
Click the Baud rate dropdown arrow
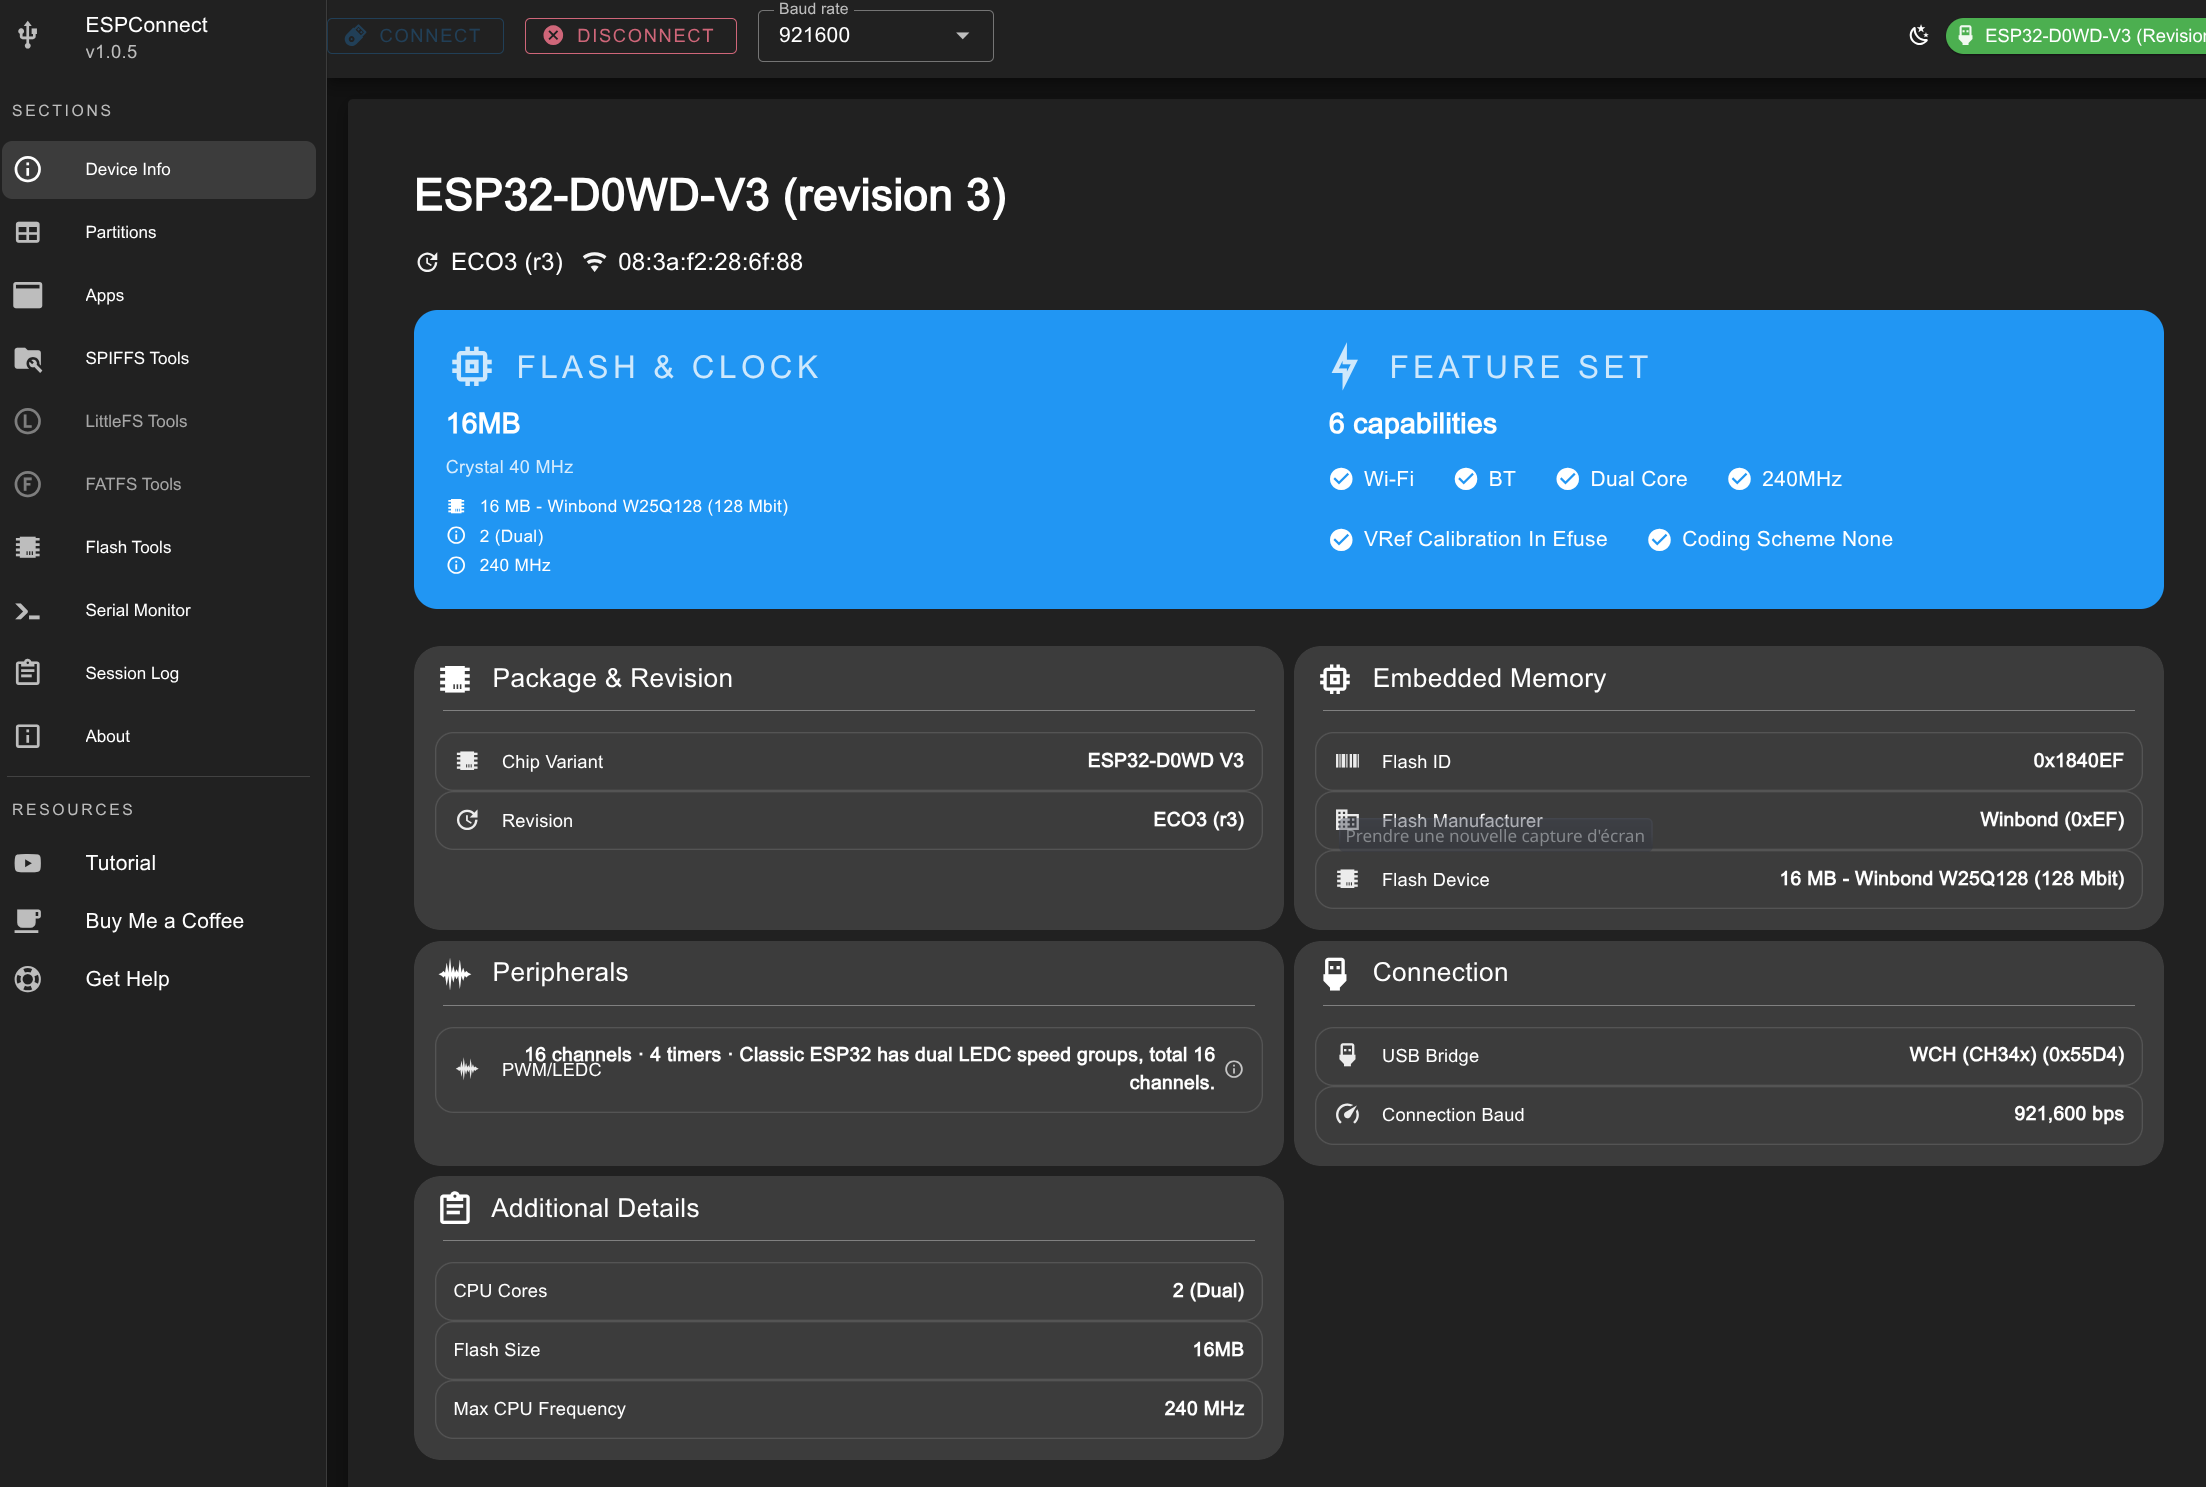[962, 36]
